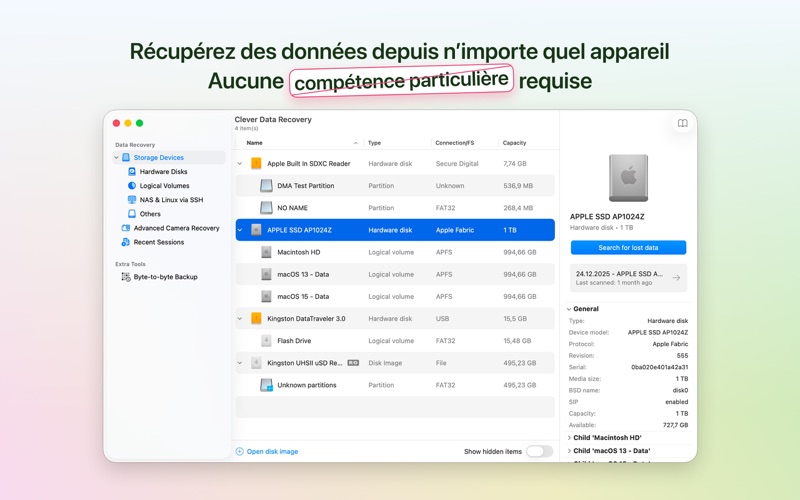Sort the list by Name column

click(255, 143)
